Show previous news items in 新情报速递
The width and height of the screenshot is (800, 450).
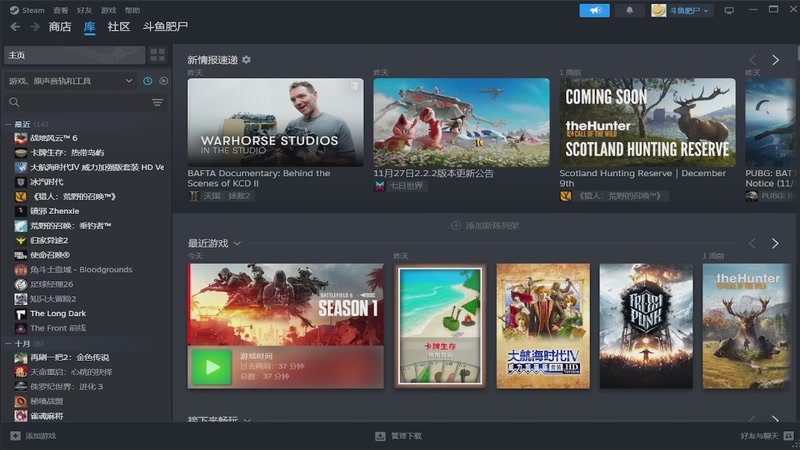(753, 60)
